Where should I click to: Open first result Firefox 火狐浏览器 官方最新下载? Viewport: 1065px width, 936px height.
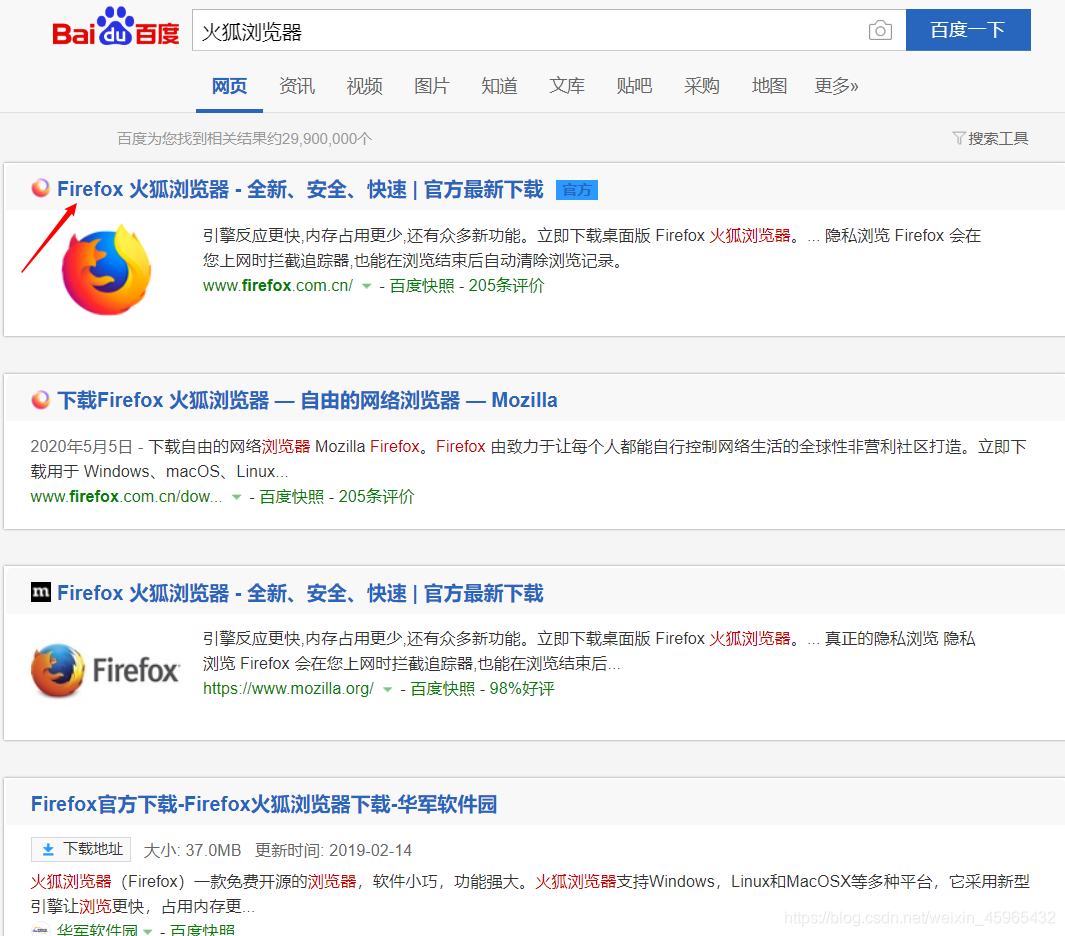(300, 190)
